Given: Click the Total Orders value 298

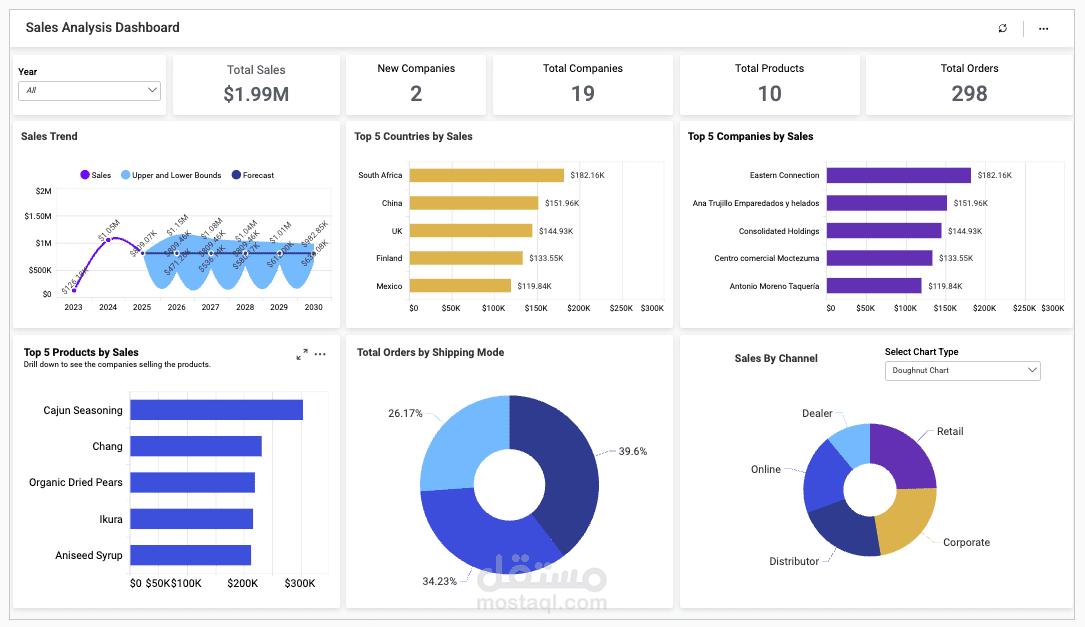Looking at the screenshot, I should 969,93.
